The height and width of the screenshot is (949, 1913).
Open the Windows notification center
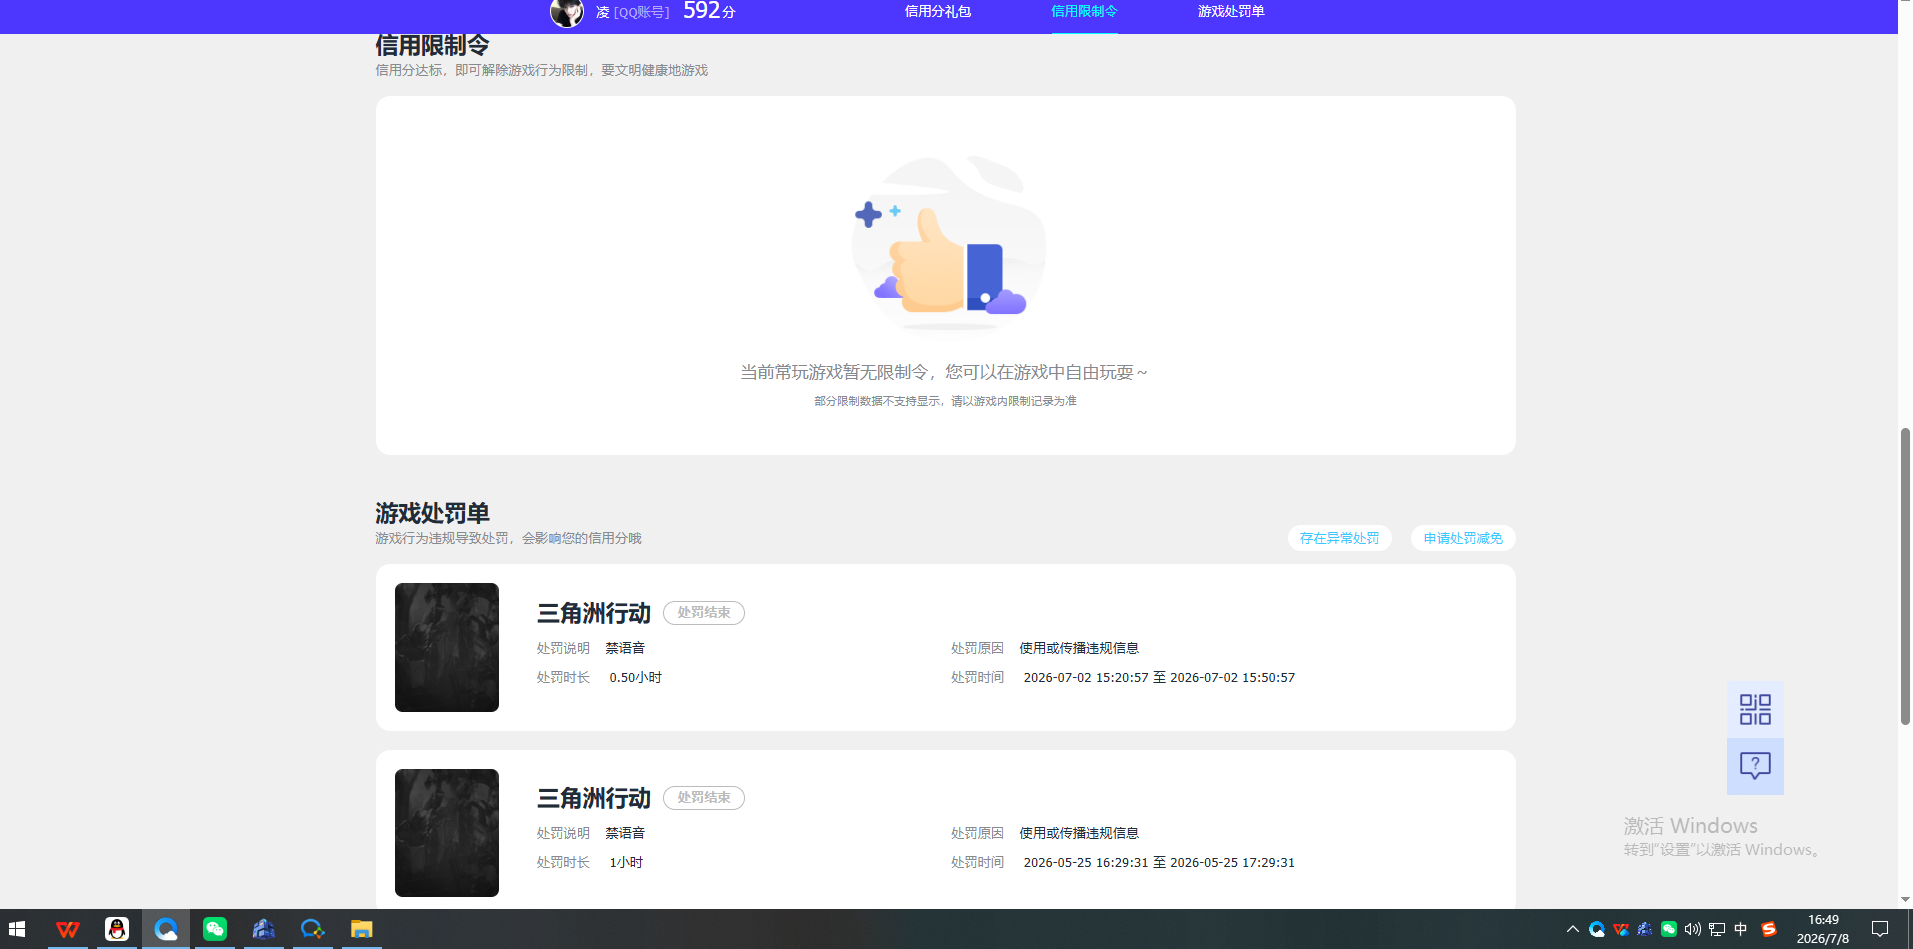coord(1880,929)
